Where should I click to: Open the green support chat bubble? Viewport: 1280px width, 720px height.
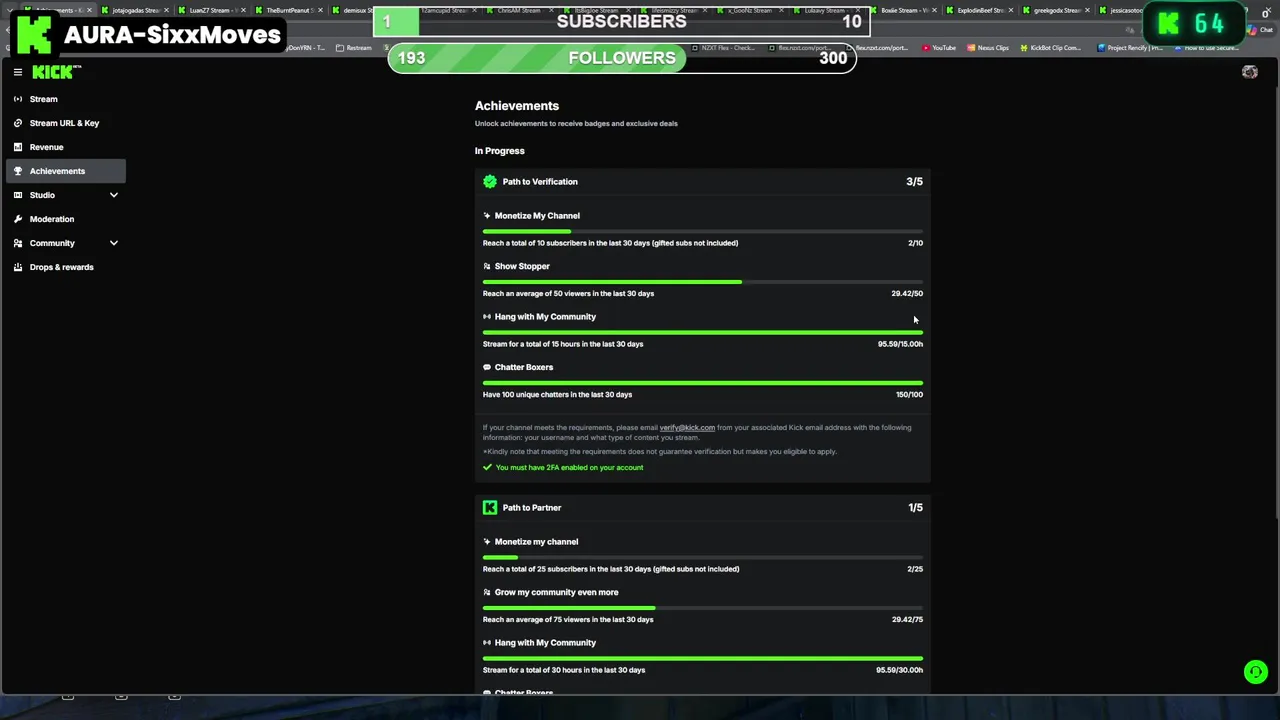[x=1256, y=672]
